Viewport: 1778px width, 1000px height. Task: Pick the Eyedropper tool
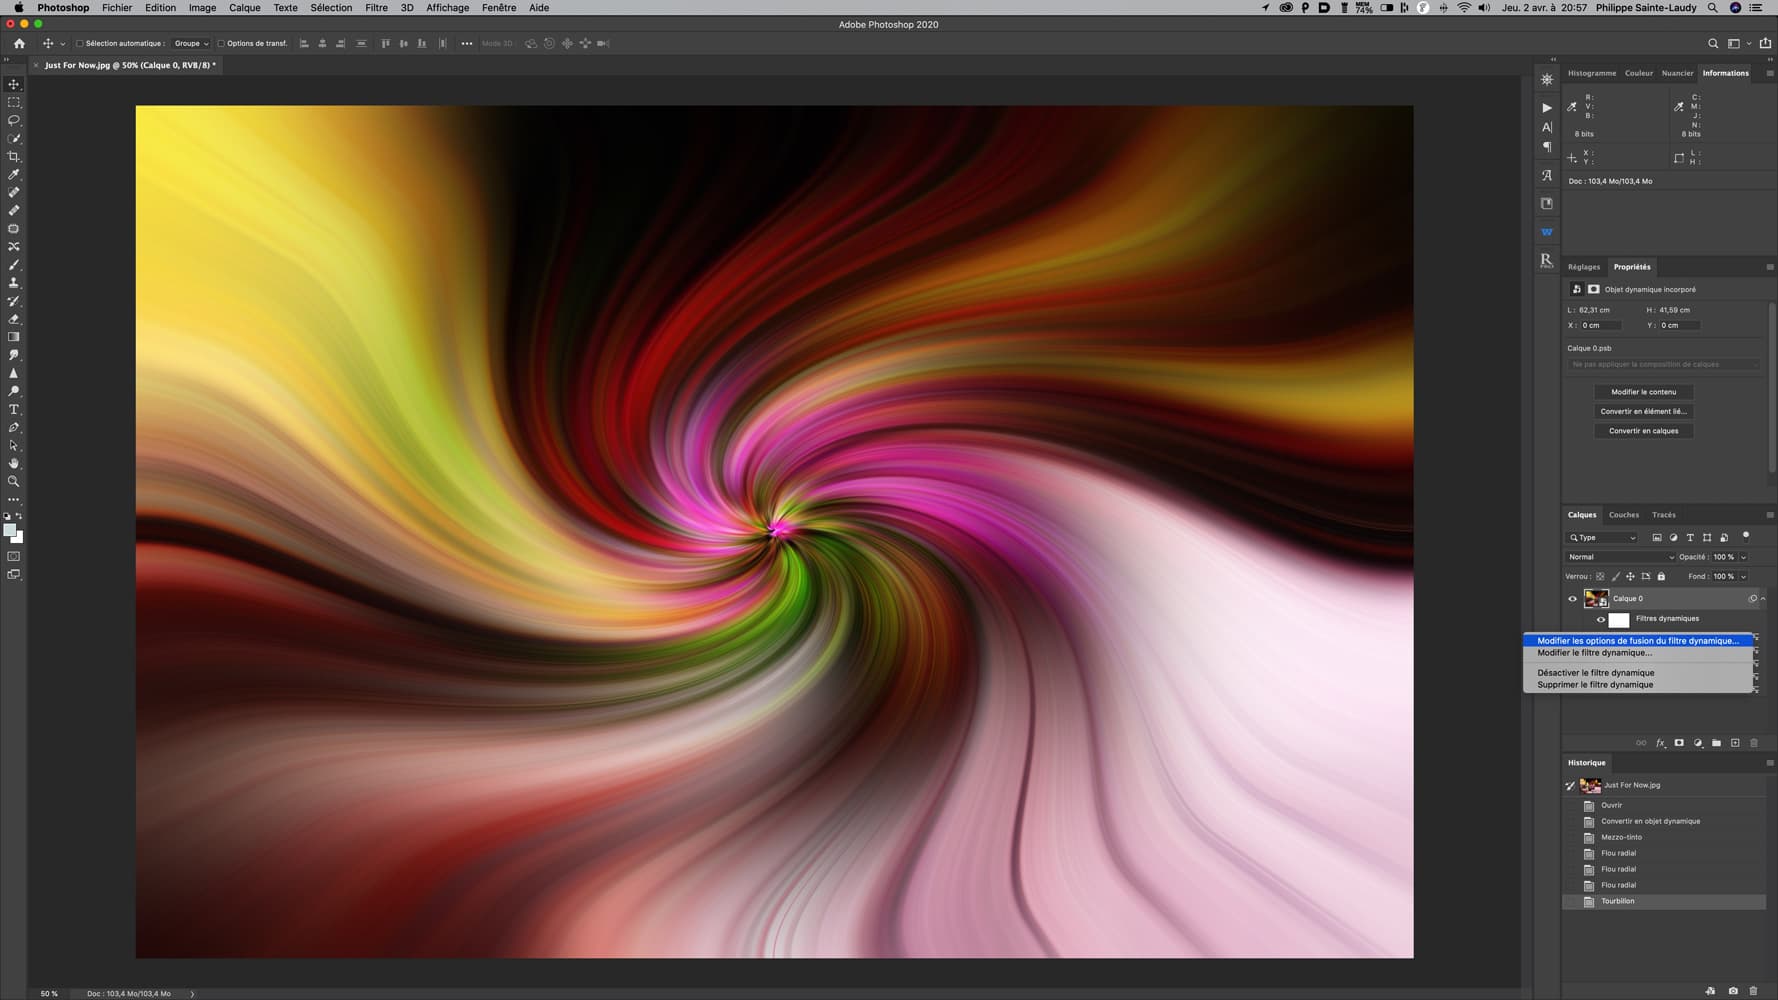point(14,175)
